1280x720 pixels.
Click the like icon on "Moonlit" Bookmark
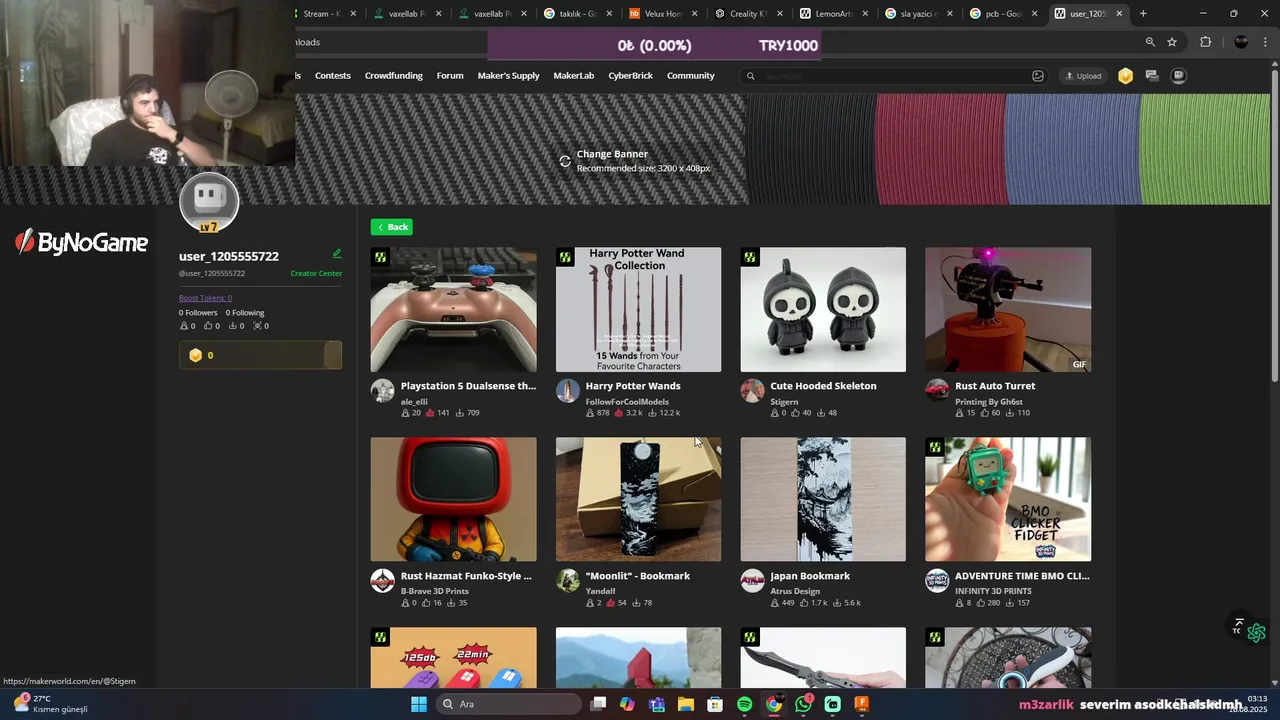(611, 603)
